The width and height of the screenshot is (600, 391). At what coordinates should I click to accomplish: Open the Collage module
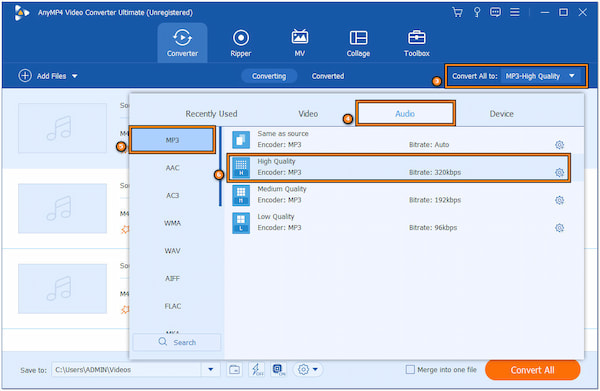pyautogui.click(x=358, y=43)
